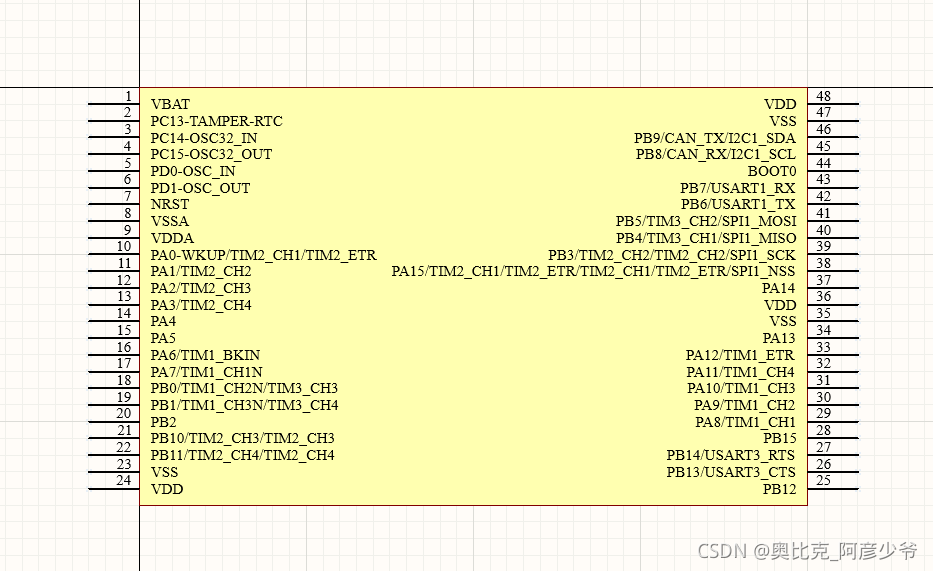The image size is (933, 571).
Task: Click pin number 12 designator
Action: click(124, 280)
